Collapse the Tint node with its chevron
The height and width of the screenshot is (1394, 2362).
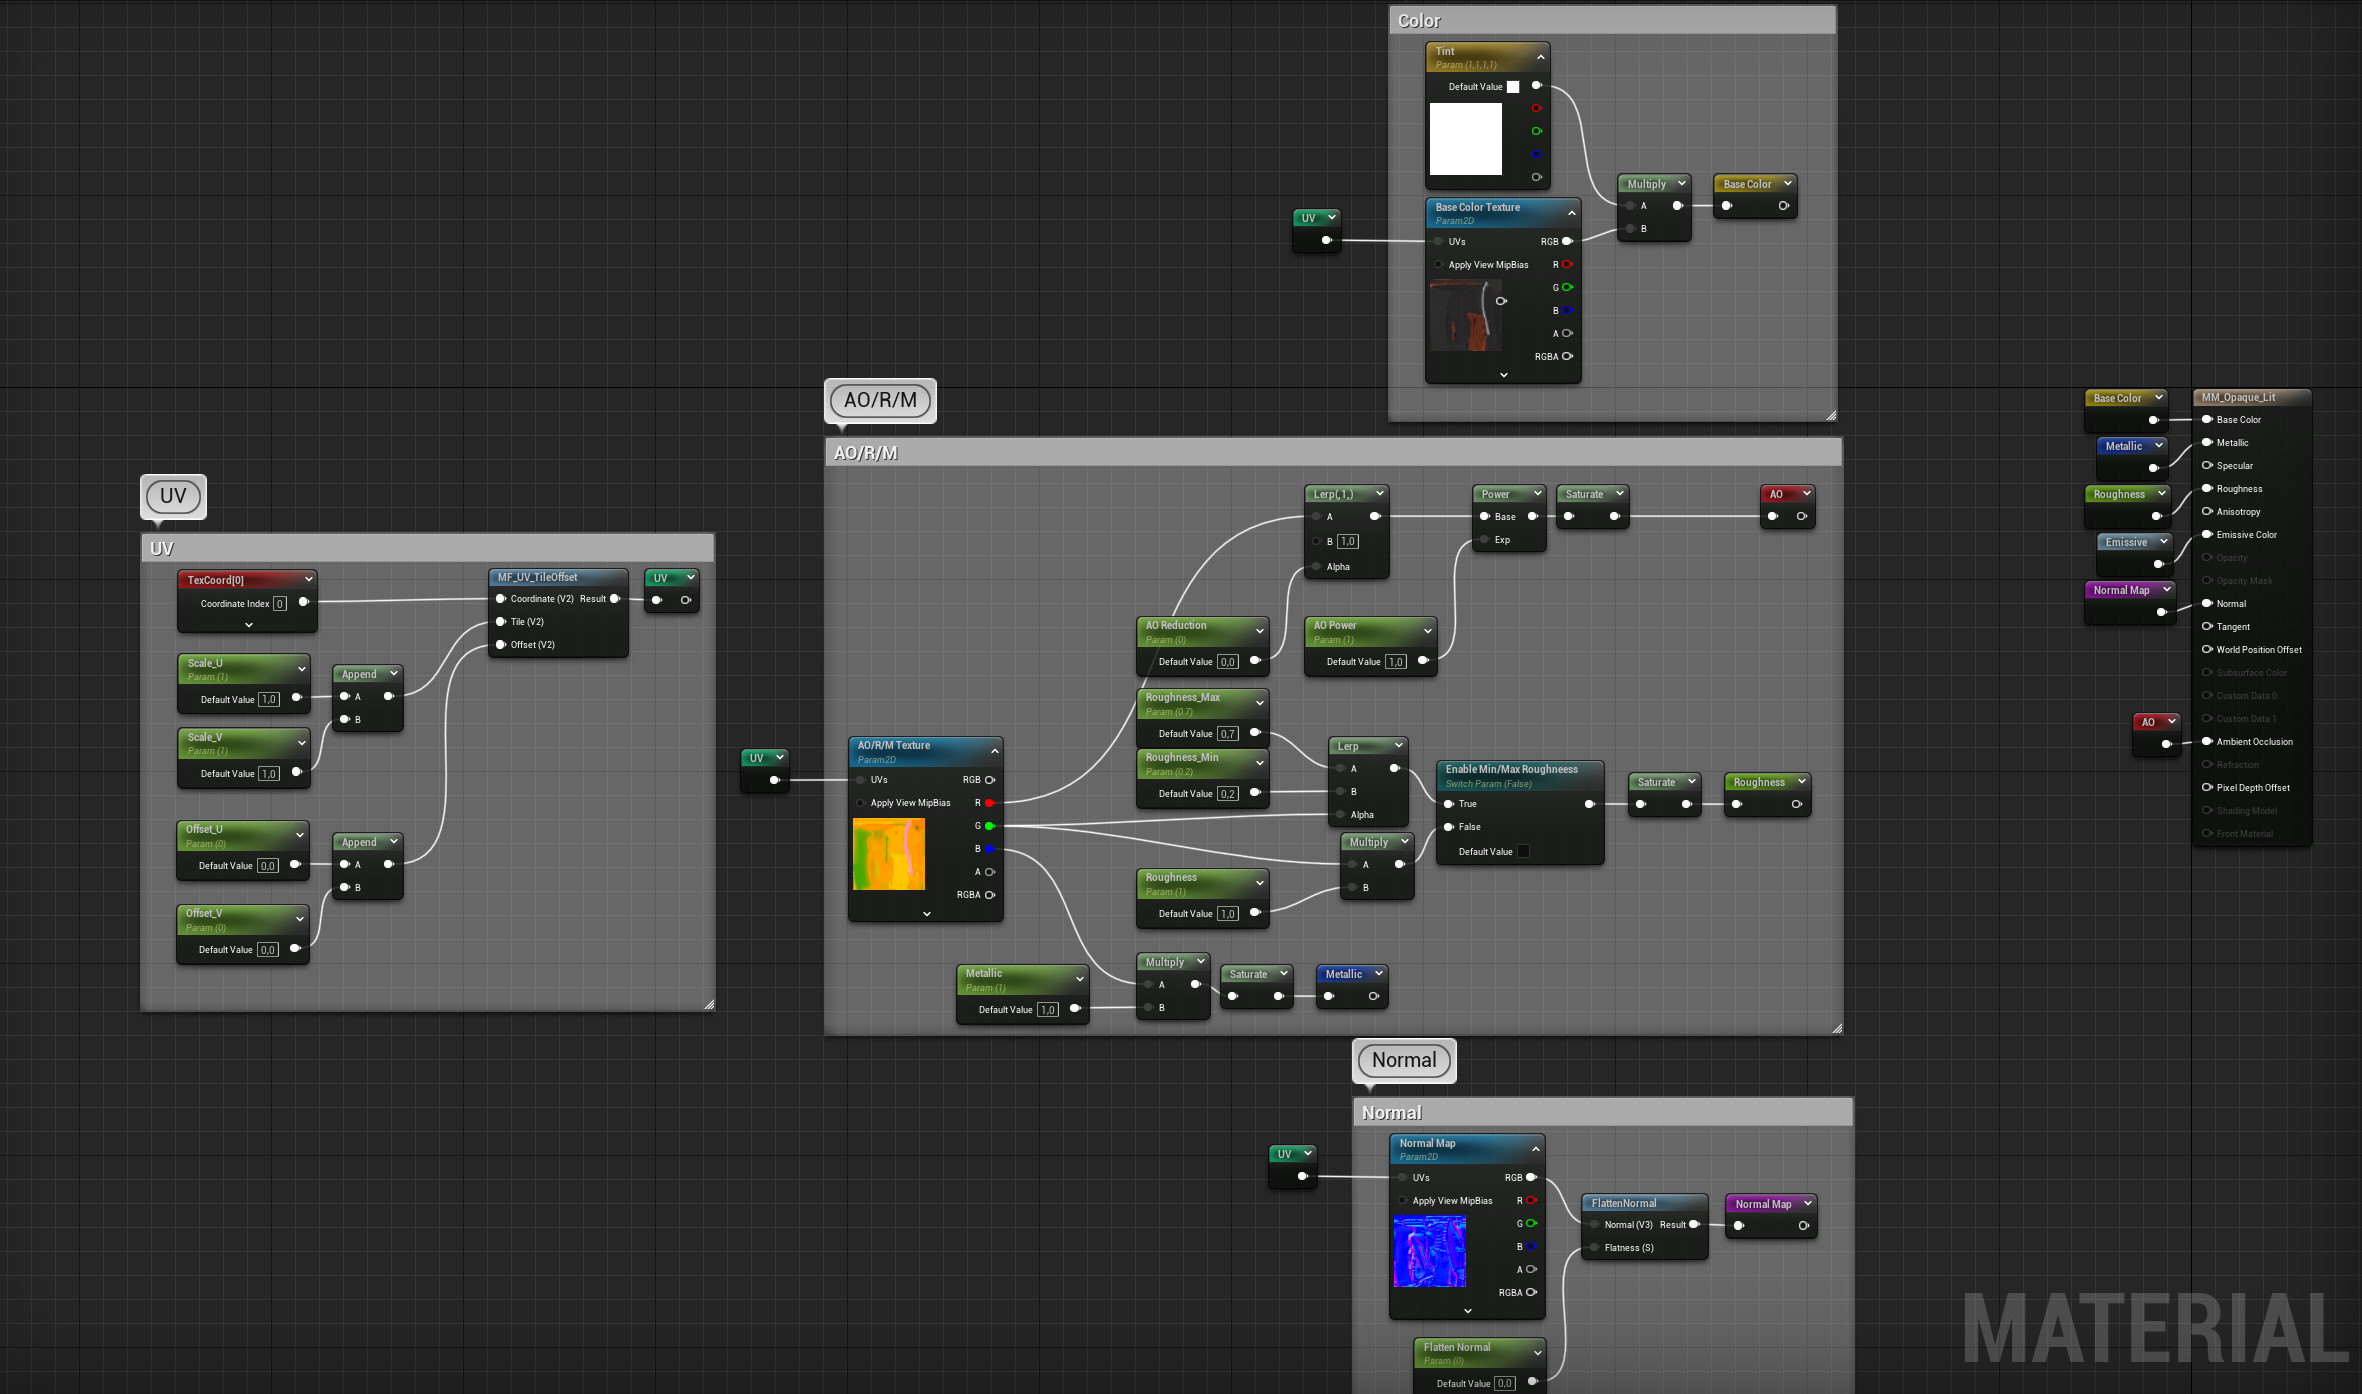pos(1540,57)
